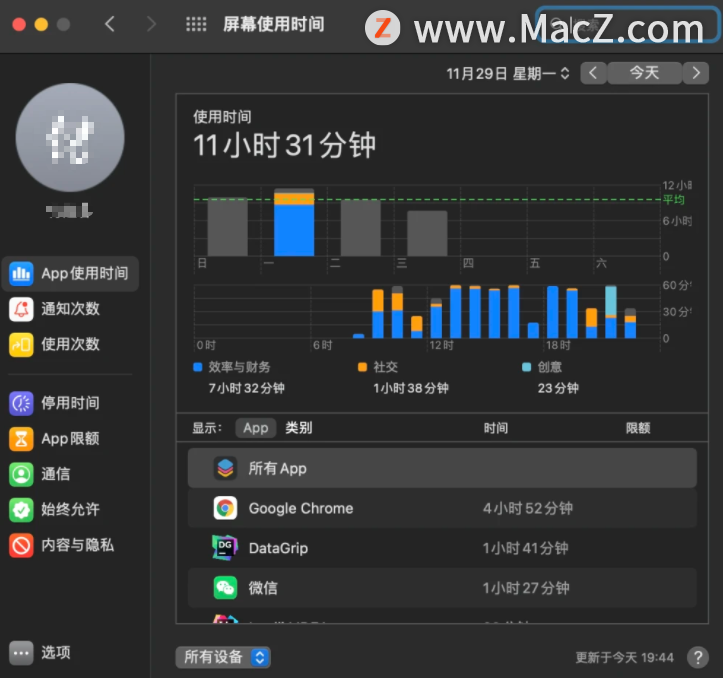Click the 时间 column header
Screen dimensions: 723x678
click(496, 428)
